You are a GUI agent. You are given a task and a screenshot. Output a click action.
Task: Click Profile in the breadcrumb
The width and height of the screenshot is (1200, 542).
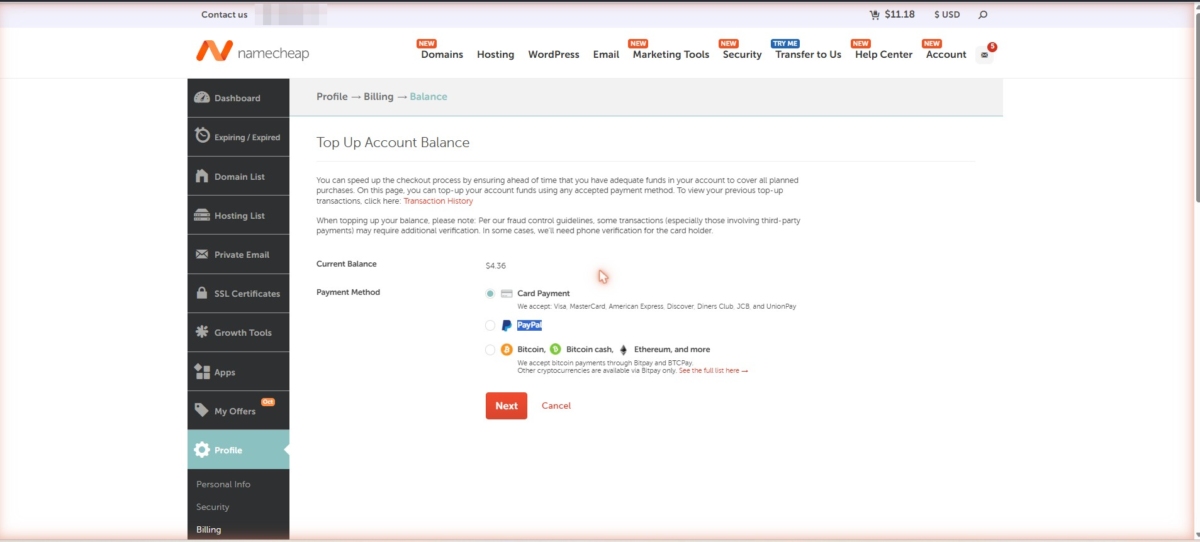tap(332, 97)
